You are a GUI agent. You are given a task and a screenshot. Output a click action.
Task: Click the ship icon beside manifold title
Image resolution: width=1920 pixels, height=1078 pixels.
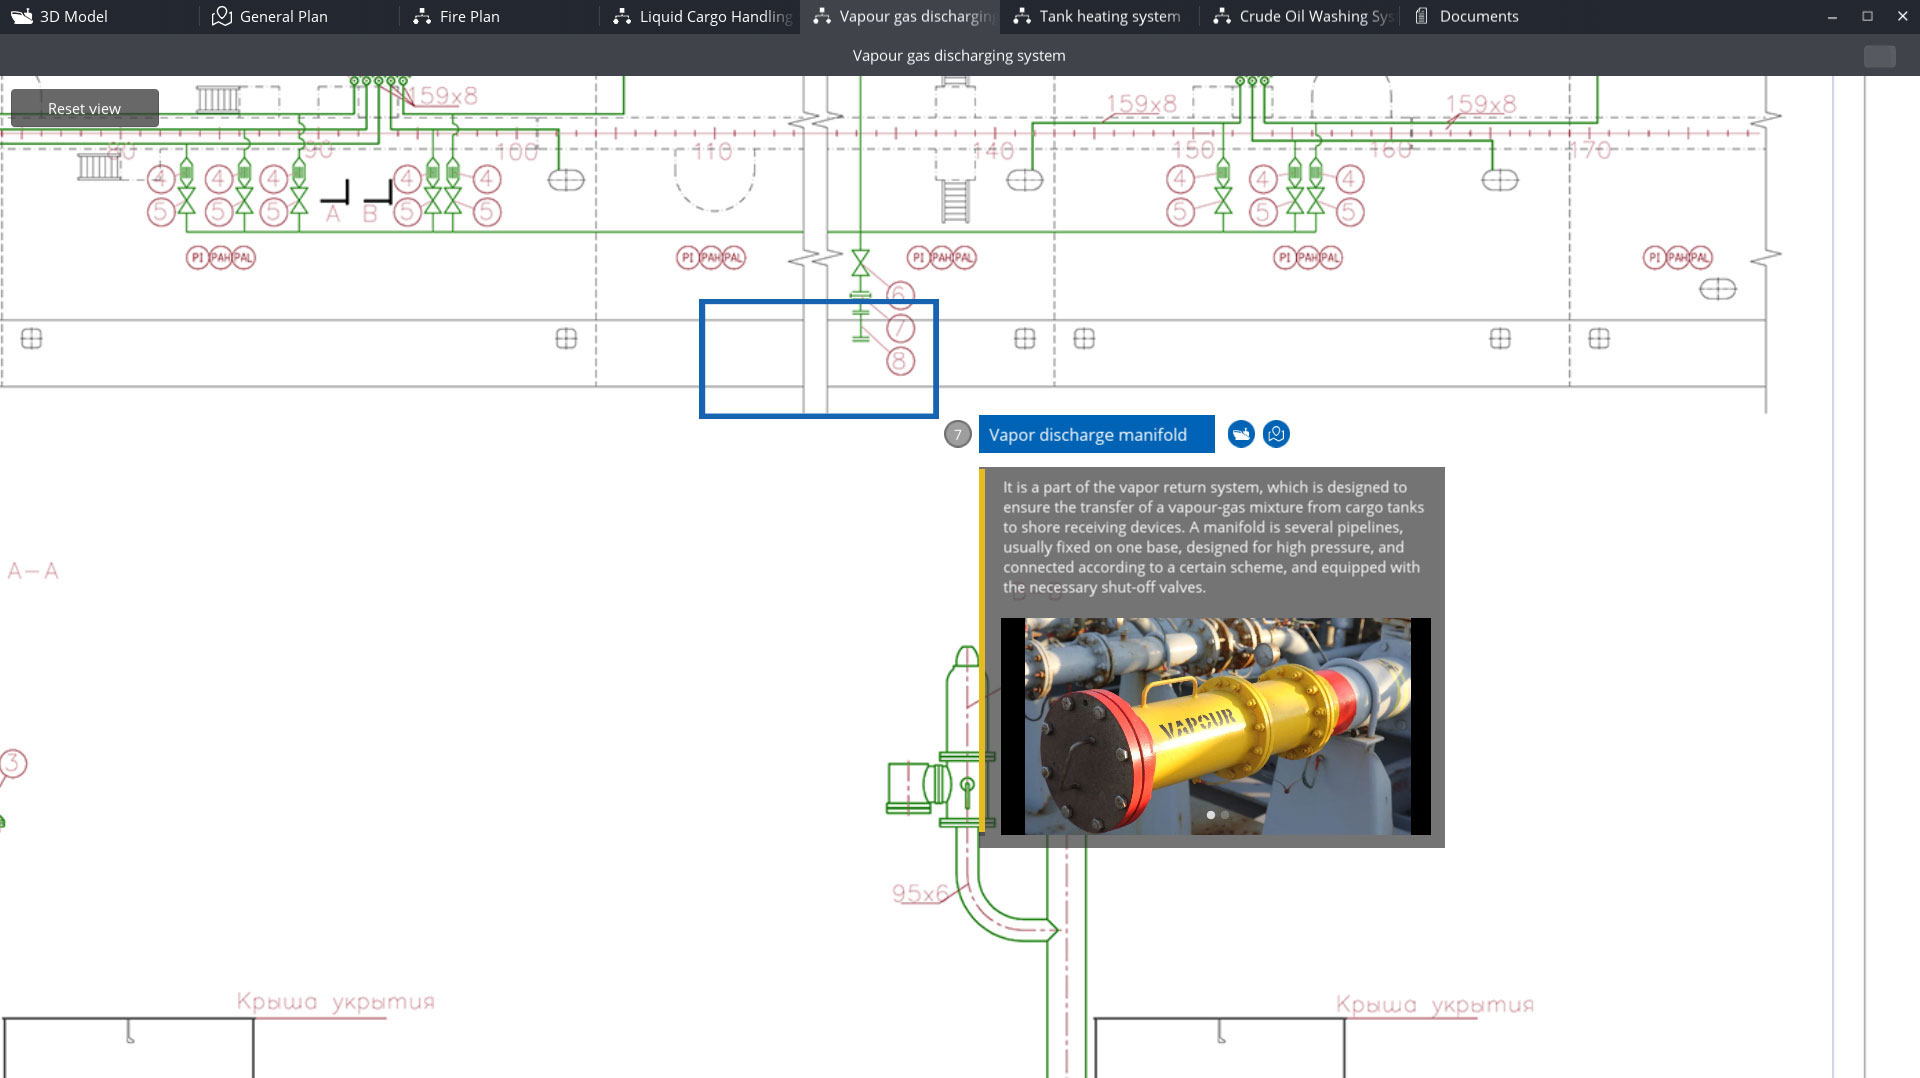click(1241, 434)
